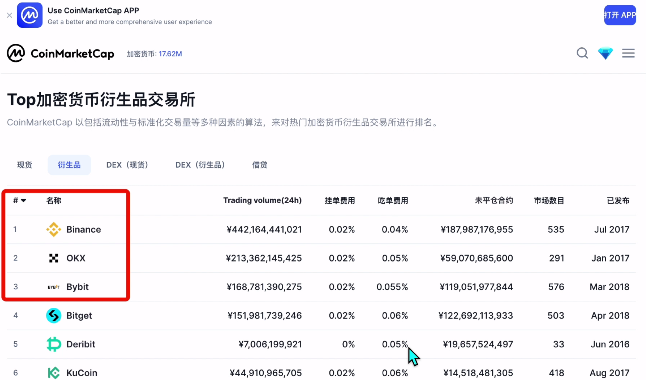Image resolution: width=646 pixels, height=380 pixels.
Task: Click Bybit launch date Mar 2018
Action: (x=609, y=287)
